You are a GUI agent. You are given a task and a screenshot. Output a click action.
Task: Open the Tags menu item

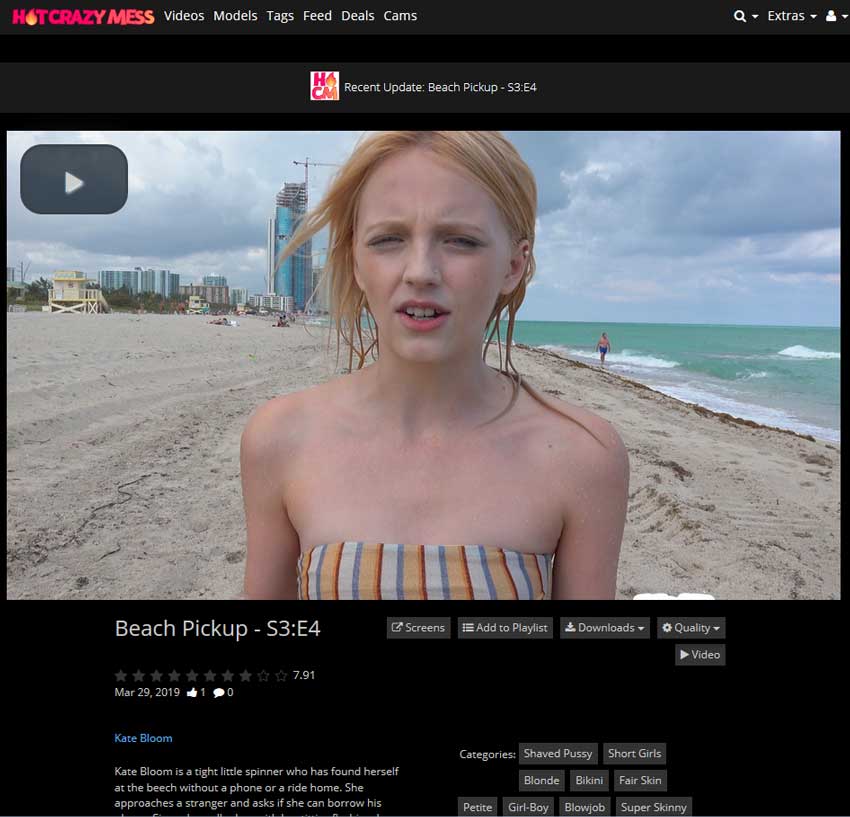click(x=280, y=16)
